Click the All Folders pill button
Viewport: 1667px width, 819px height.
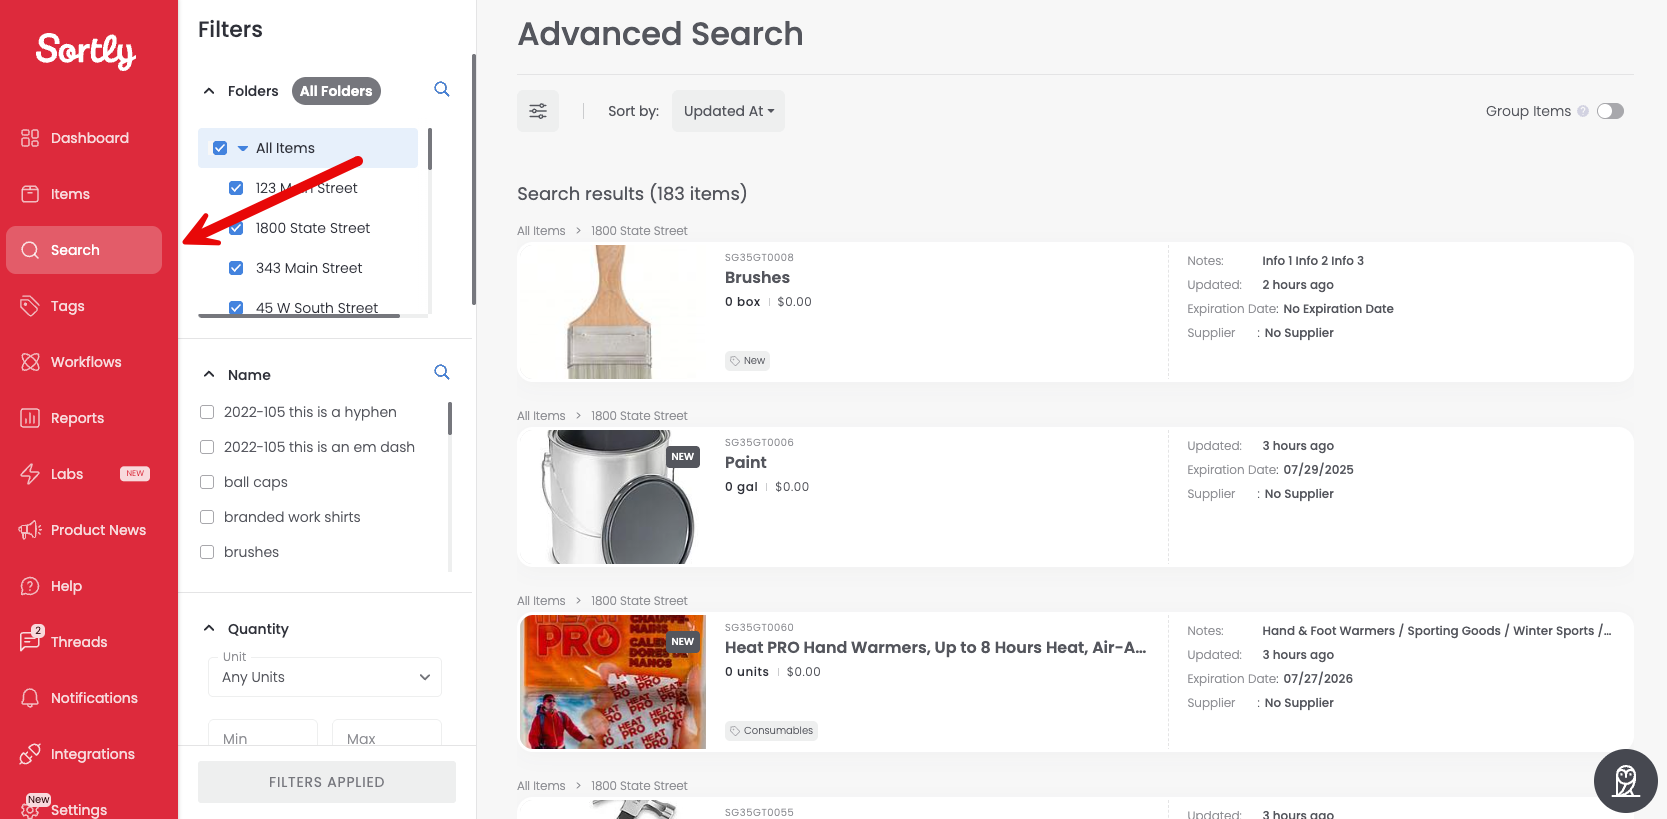[336, 91]
